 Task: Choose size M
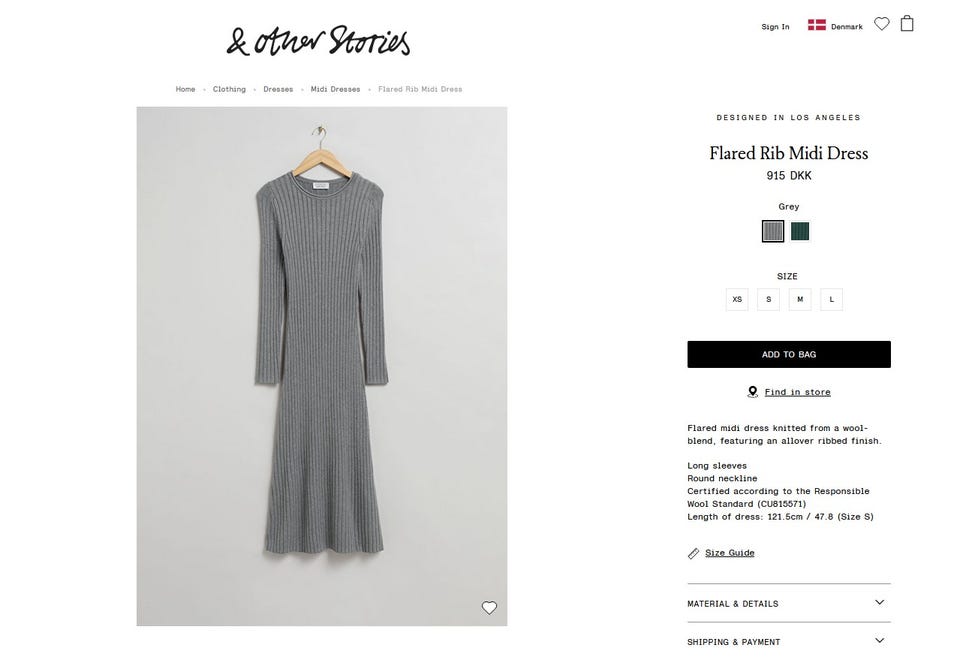800,299
